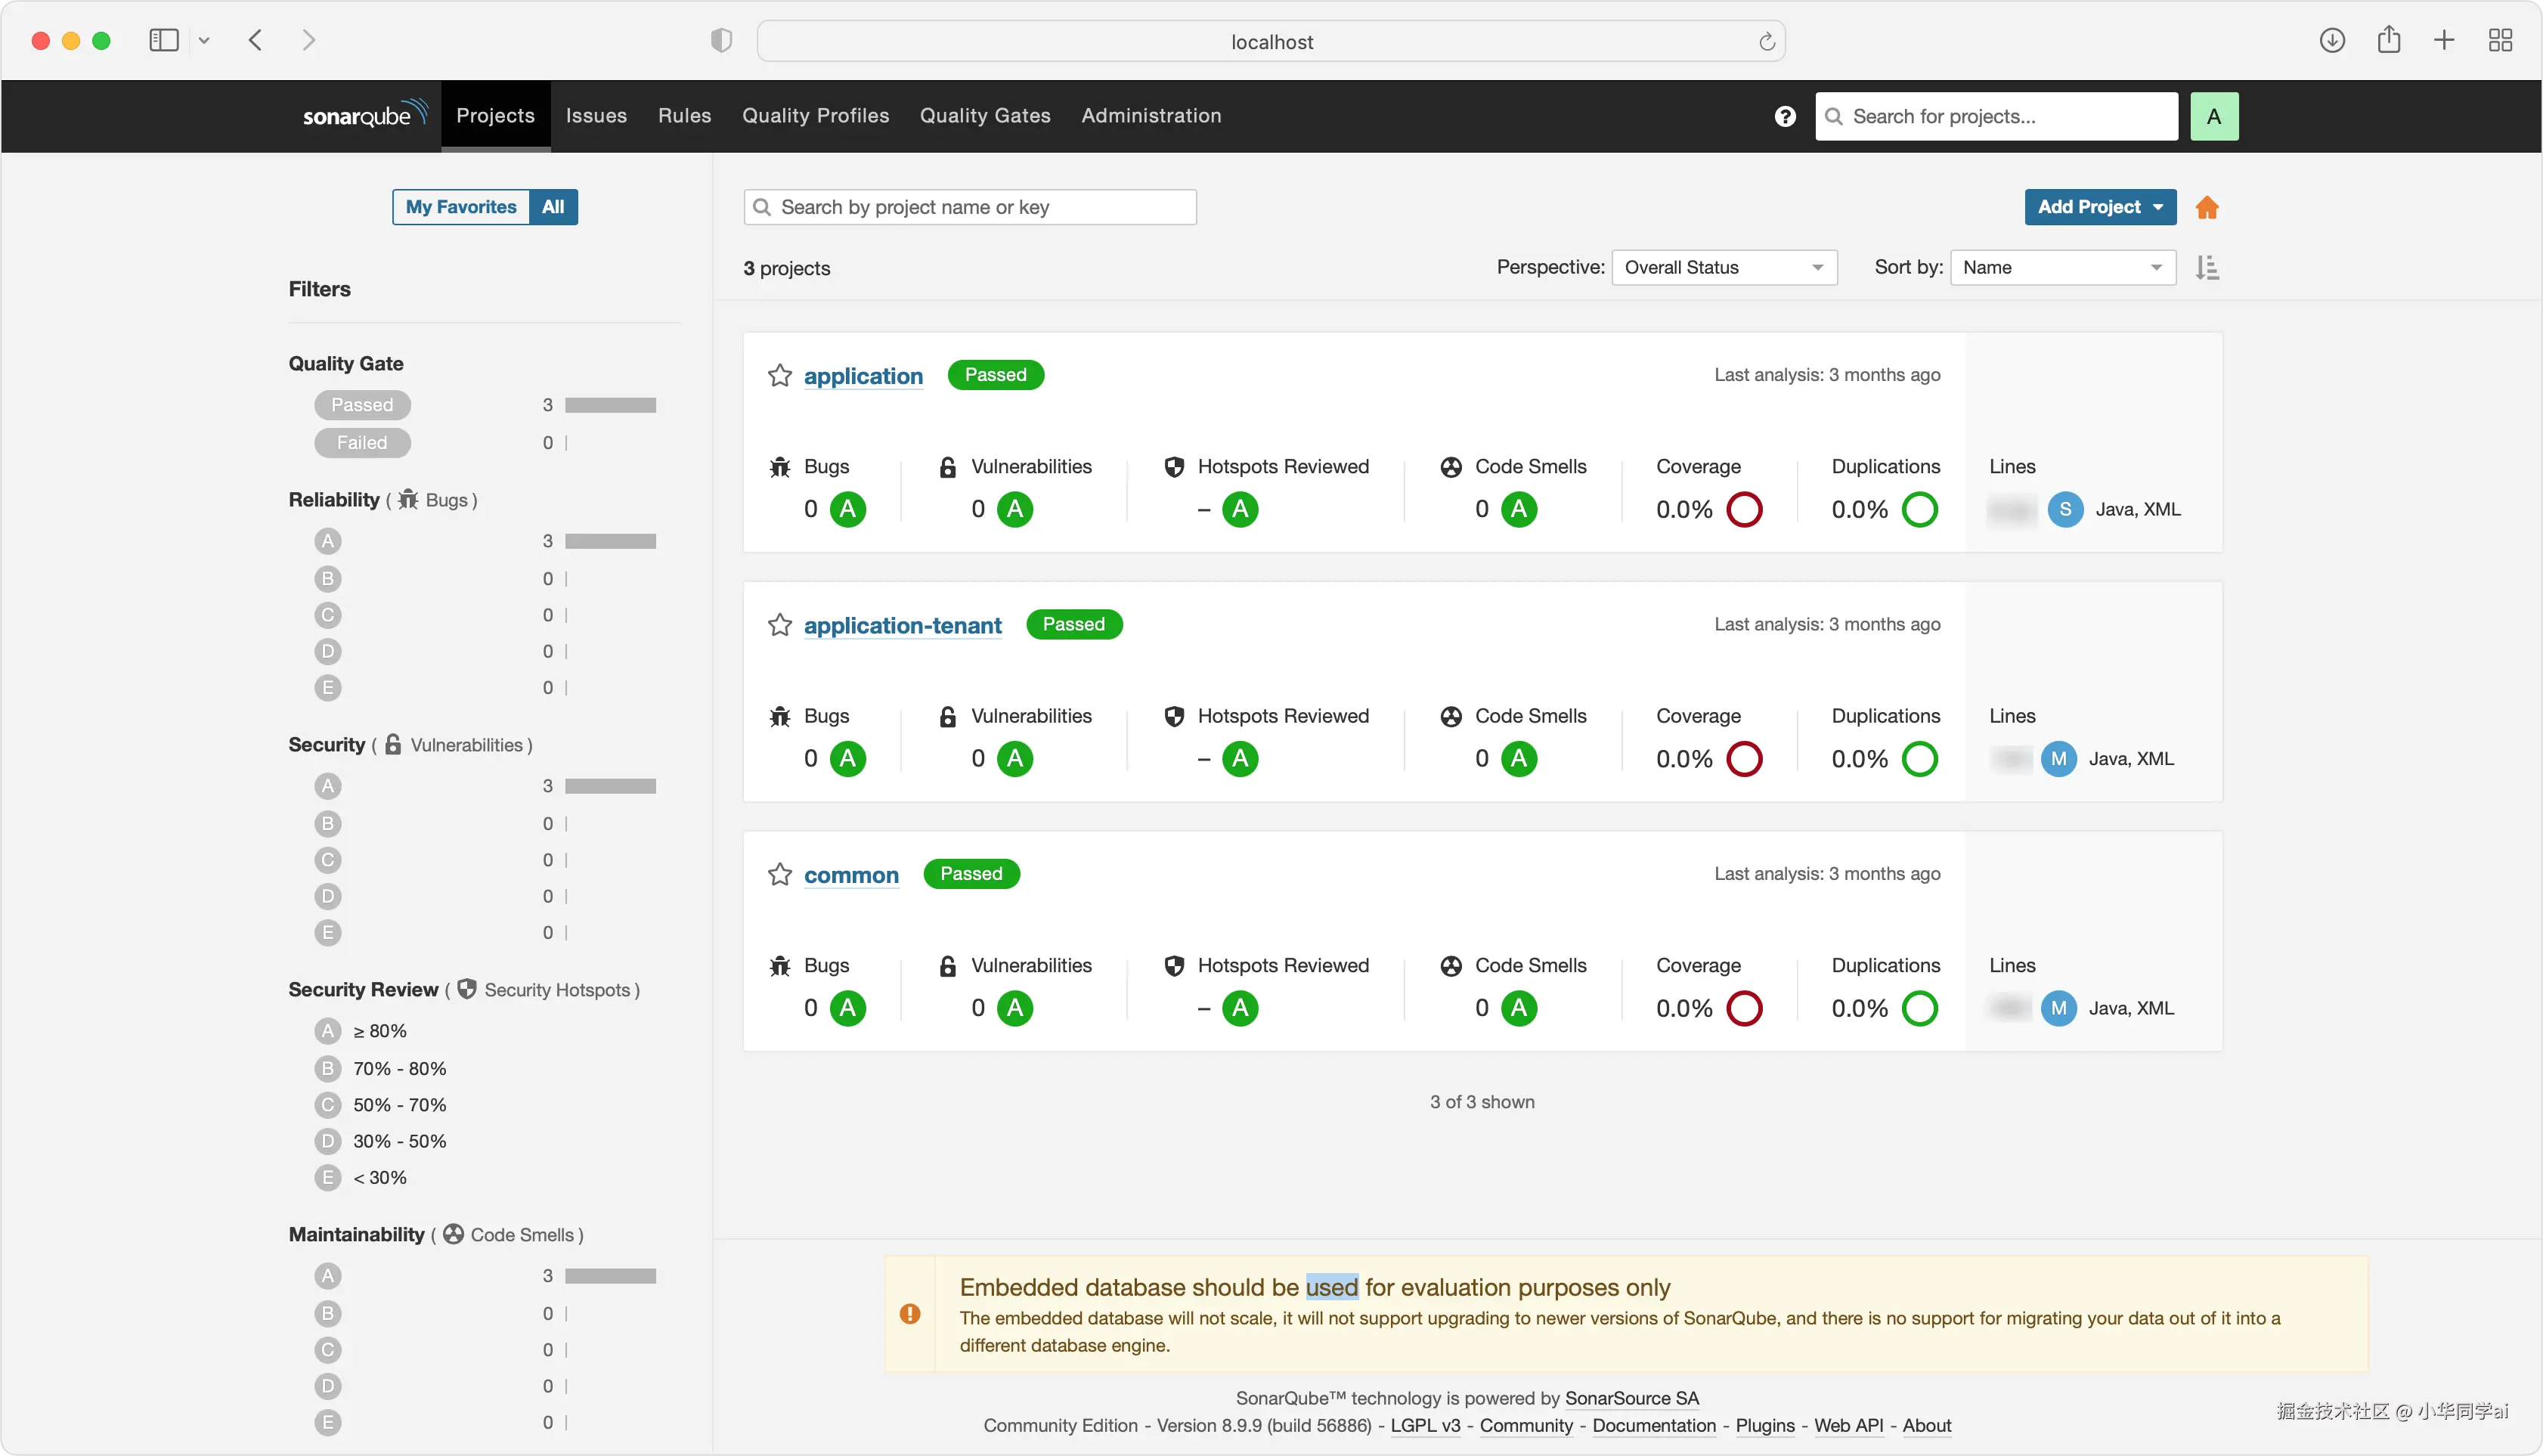Screen dimensions: 2543x1456
Task: Filter Reliability by rating B
Action: pyautogui.click(x=328, y=579)
